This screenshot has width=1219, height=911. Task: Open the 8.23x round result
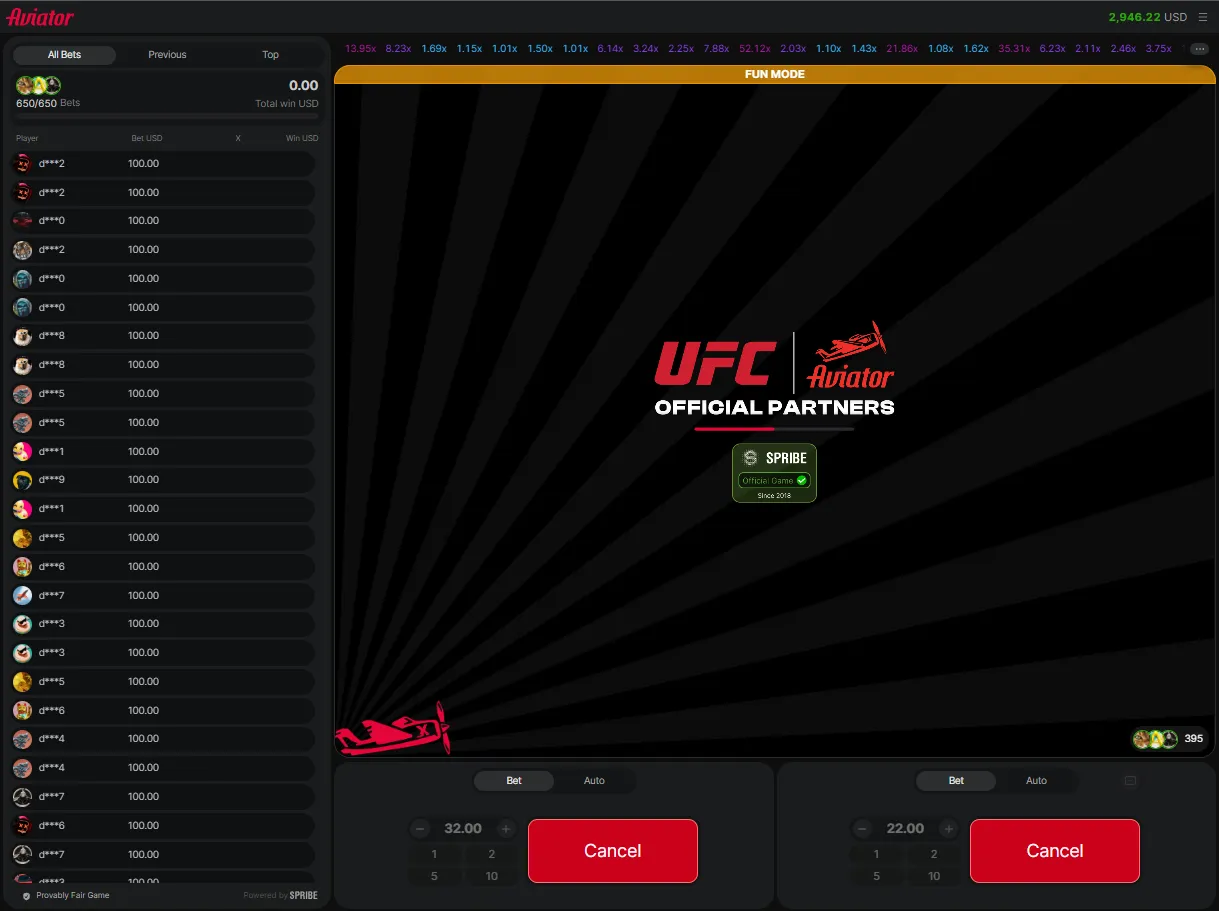point(398,49)
